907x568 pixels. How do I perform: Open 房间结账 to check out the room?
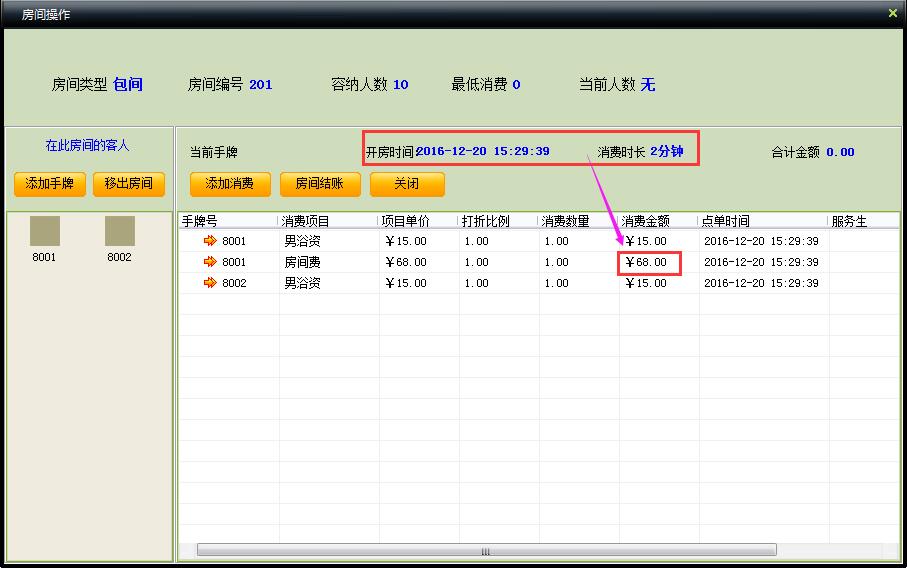(320, 184)
